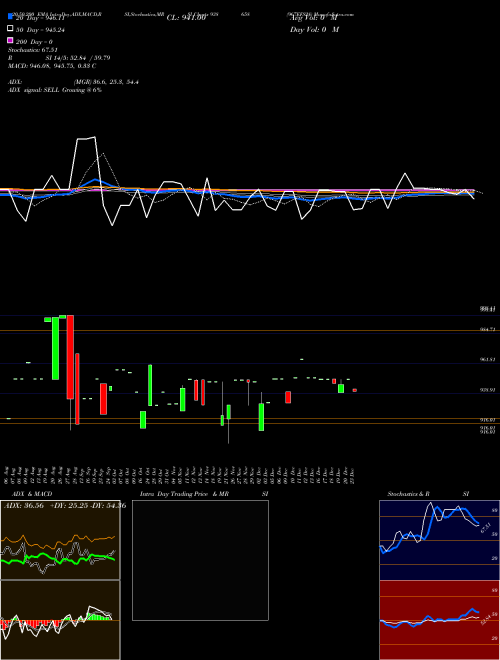Click the 961.51 price axis label
The image size is (500, 660).
pyautogui.click(x=487, y=360)
